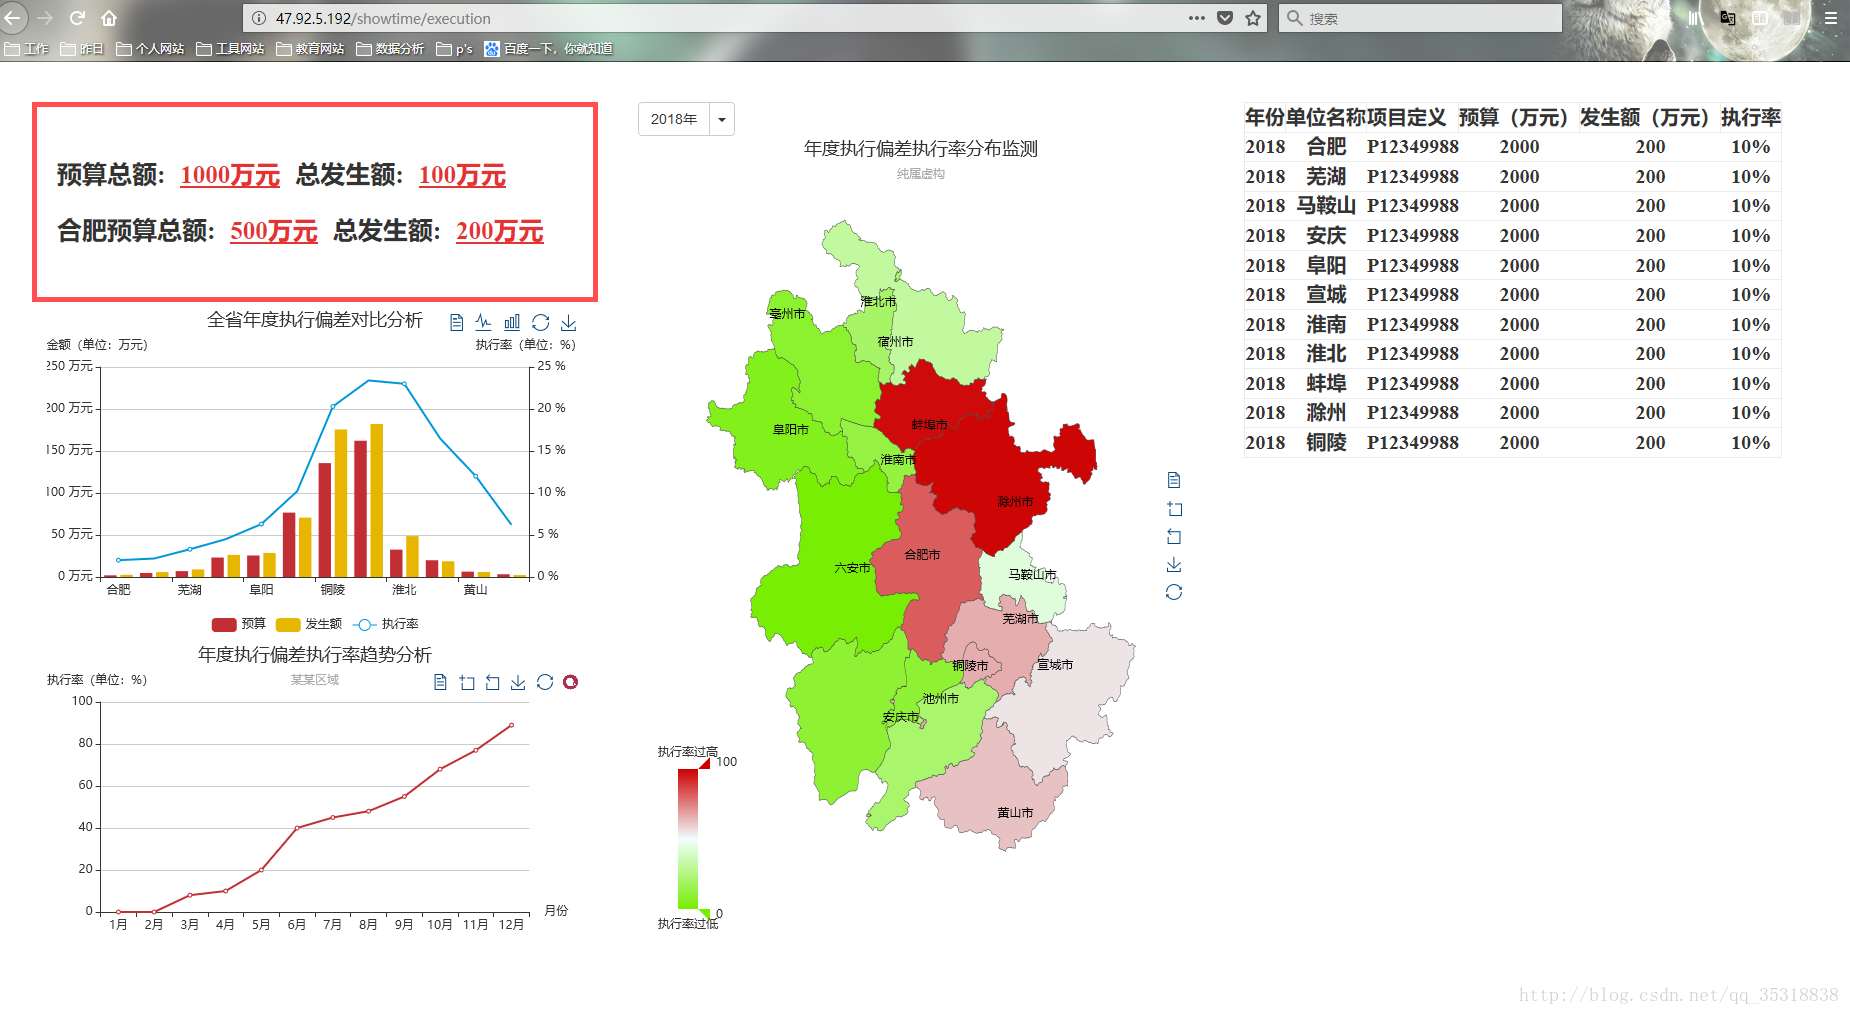Refresh the map chart with the restore icon
Screen dimensions: 1850x1015
pos(1175,592)
